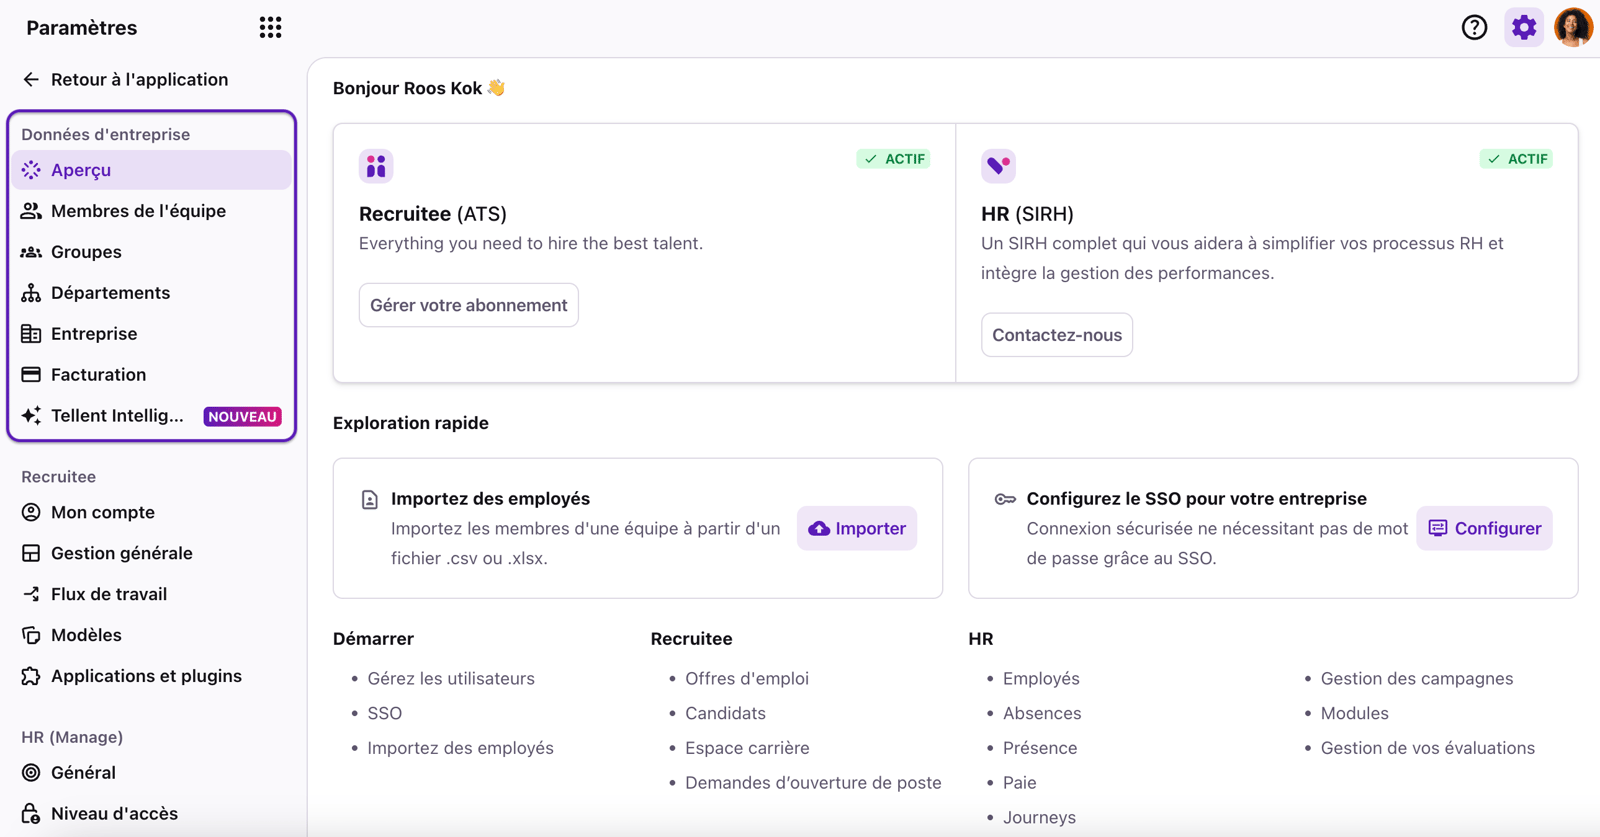Click the Facturation card icon
Image resolution: width=1600 pixels, height=837 pixels.
click(31, 375)
